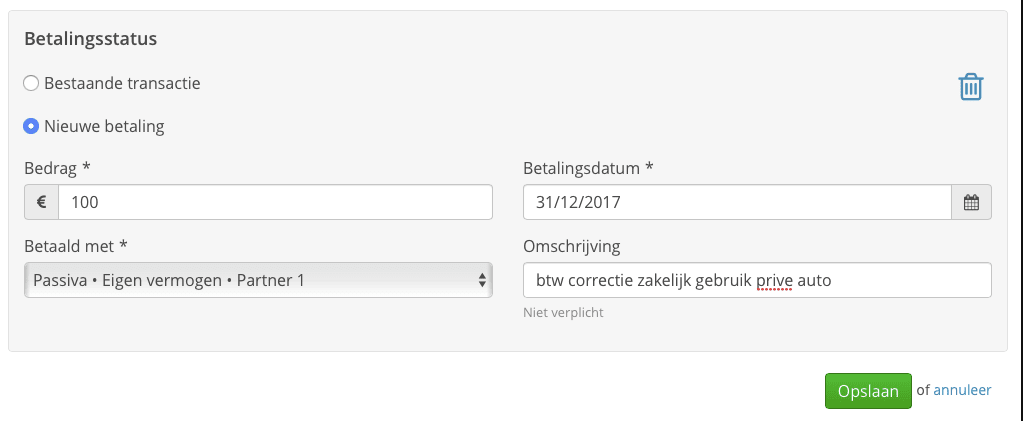Click the 'Betalingsdatum *' field label
Image resolution: width=1023 pixels, height=421 pixels.
[588, 168]
